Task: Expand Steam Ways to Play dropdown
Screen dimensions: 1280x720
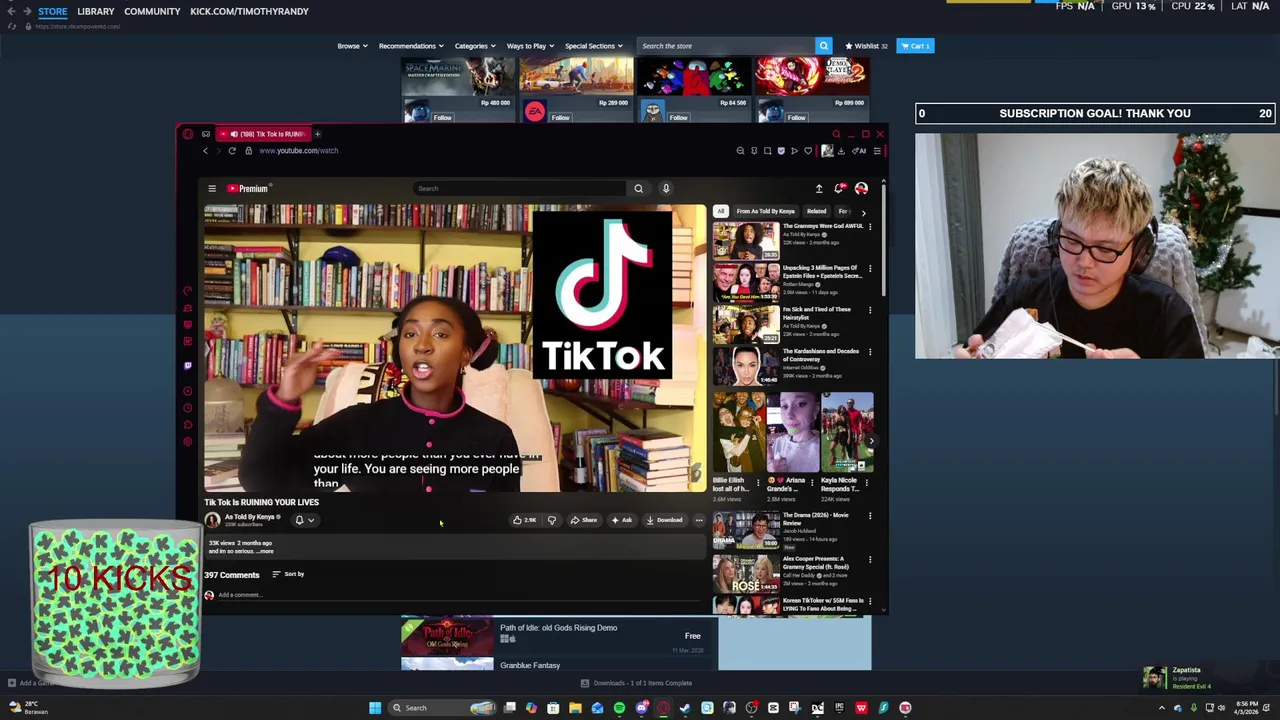Action: pos(529,46)
